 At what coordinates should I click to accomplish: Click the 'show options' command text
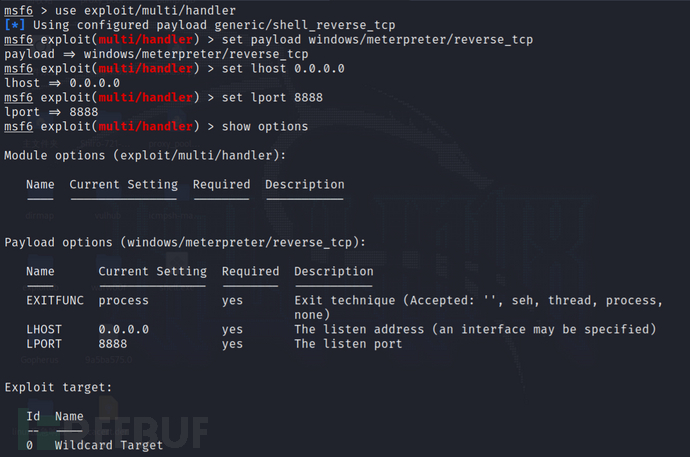click(265, 127)
